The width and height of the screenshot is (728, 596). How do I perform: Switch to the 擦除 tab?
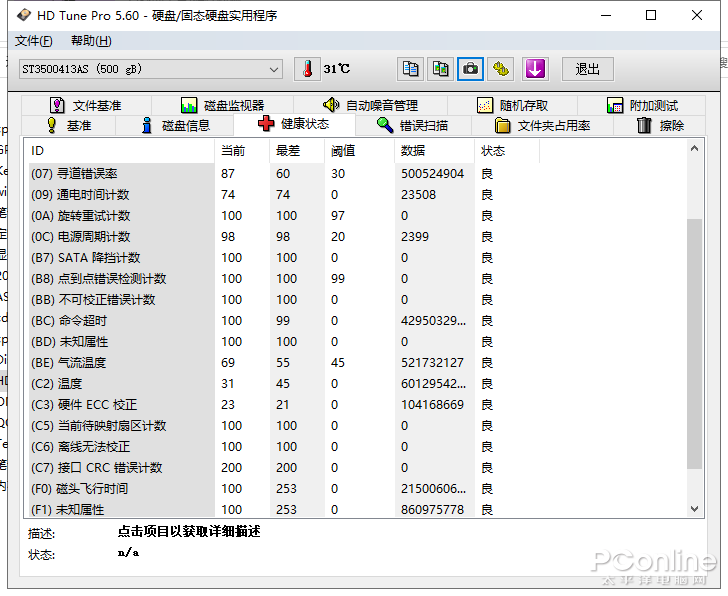click(659, 125)
